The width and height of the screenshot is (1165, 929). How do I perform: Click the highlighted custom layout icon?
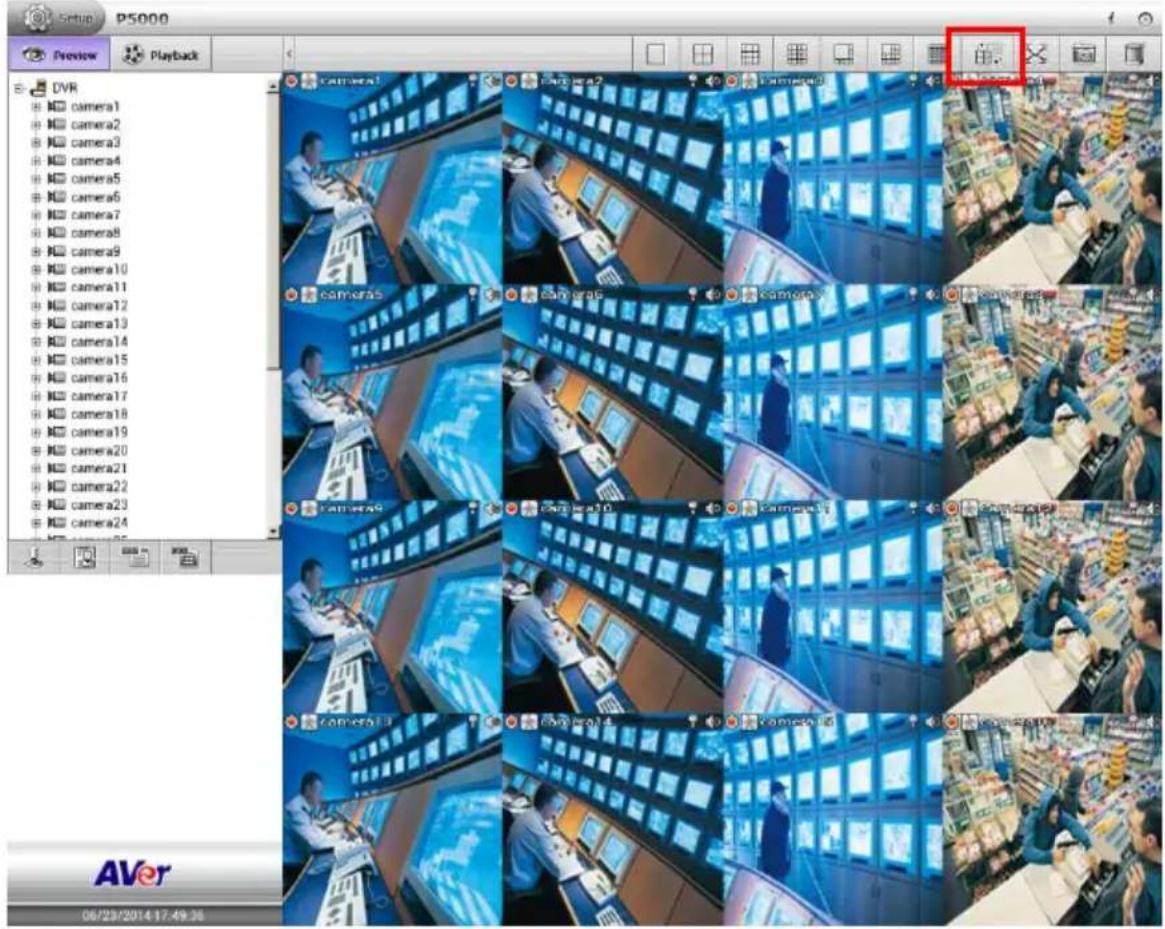click(x=987, y=55)
